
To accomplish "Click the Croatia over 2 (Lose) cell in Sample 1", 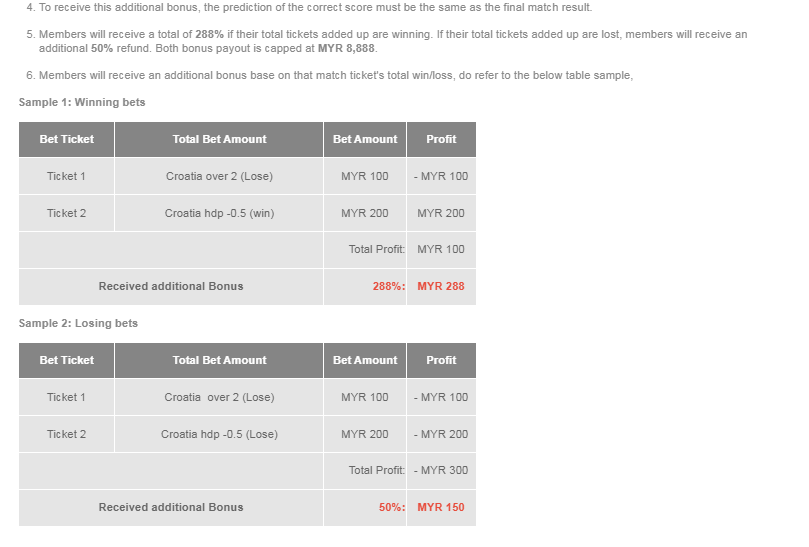I will pos(219,176).
